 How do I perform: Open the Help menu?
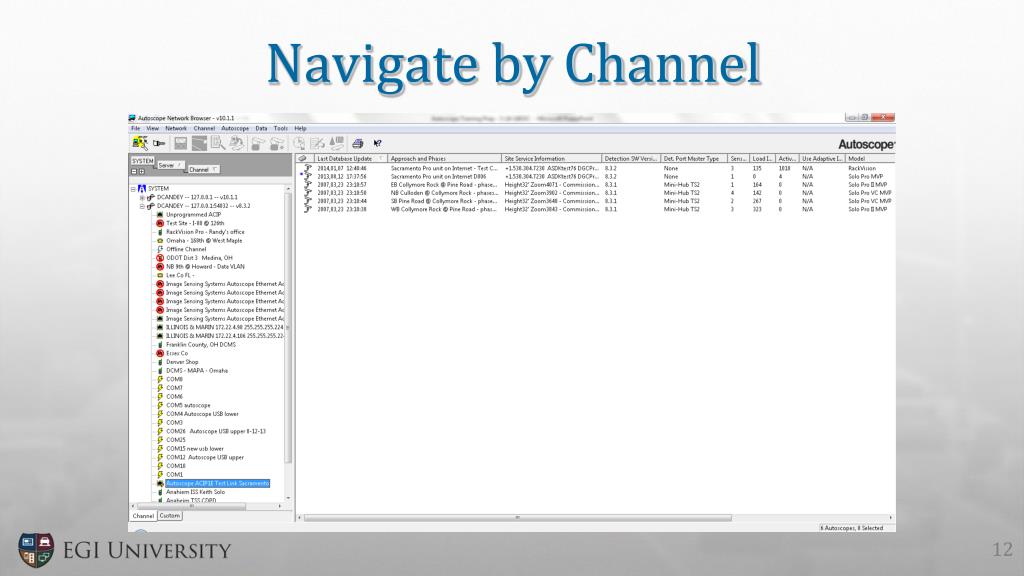pos(300,129)
